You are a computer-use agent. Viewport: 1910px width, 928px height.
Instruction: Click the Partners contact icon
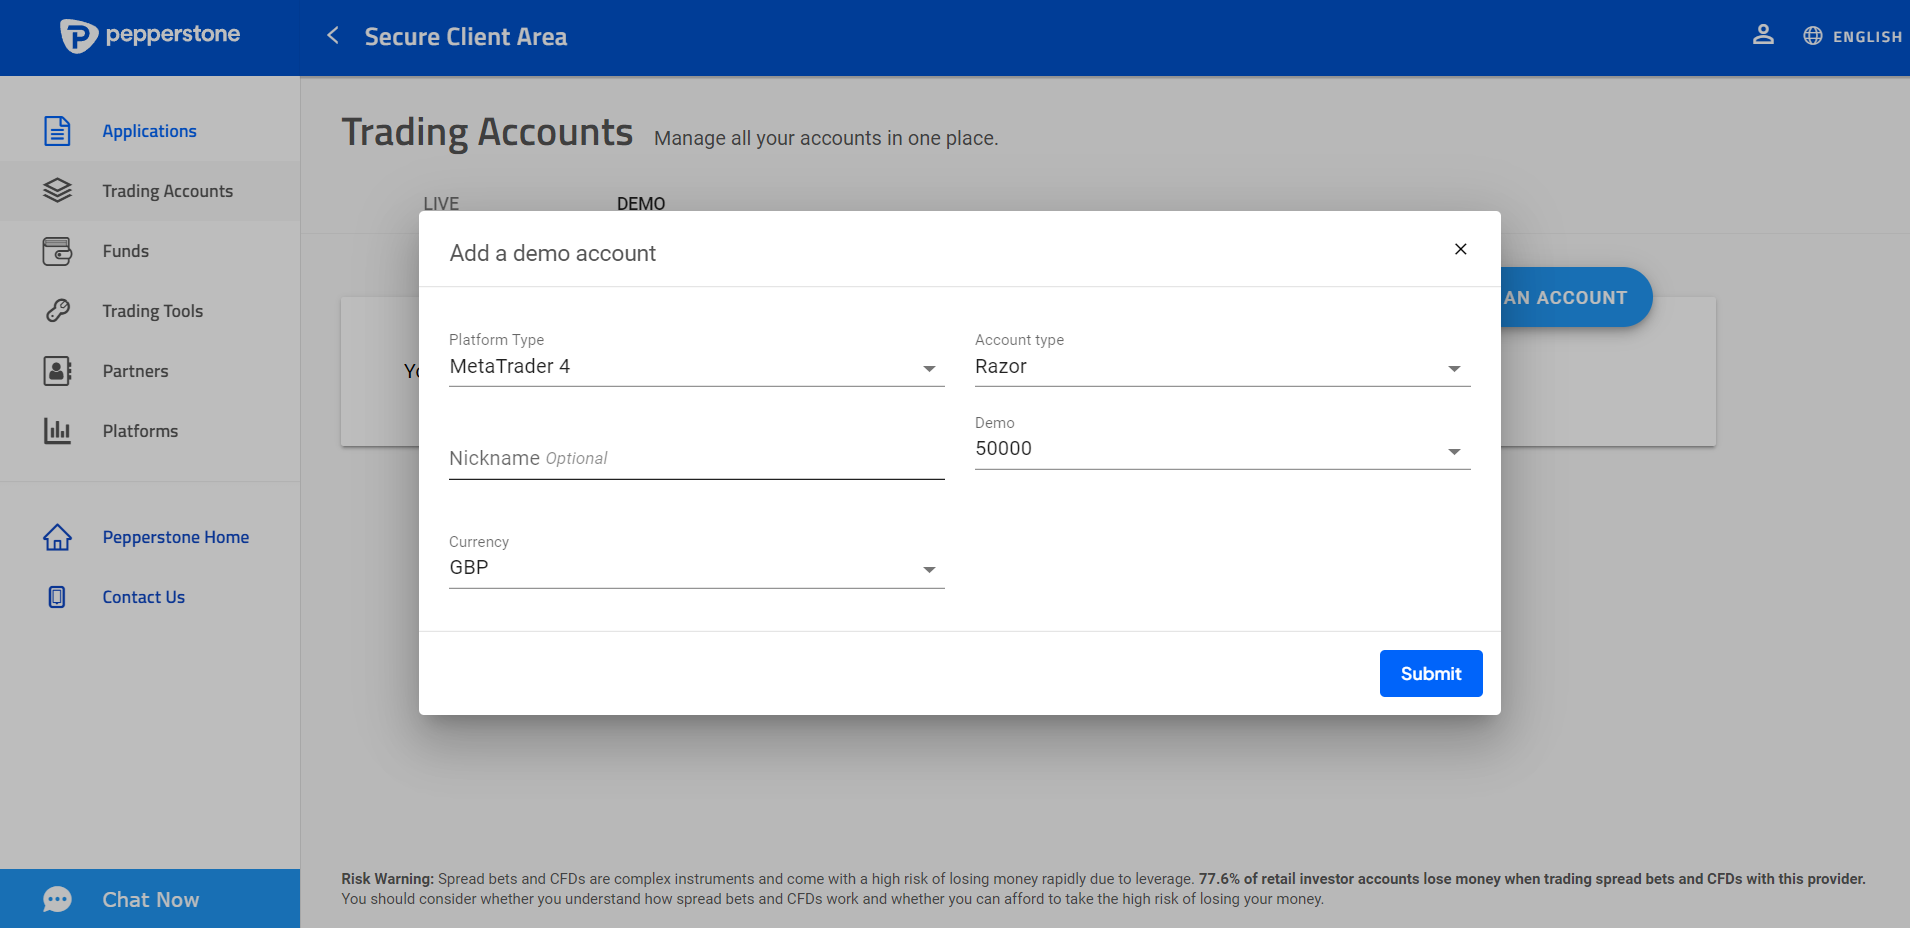(x=57, y=371)
